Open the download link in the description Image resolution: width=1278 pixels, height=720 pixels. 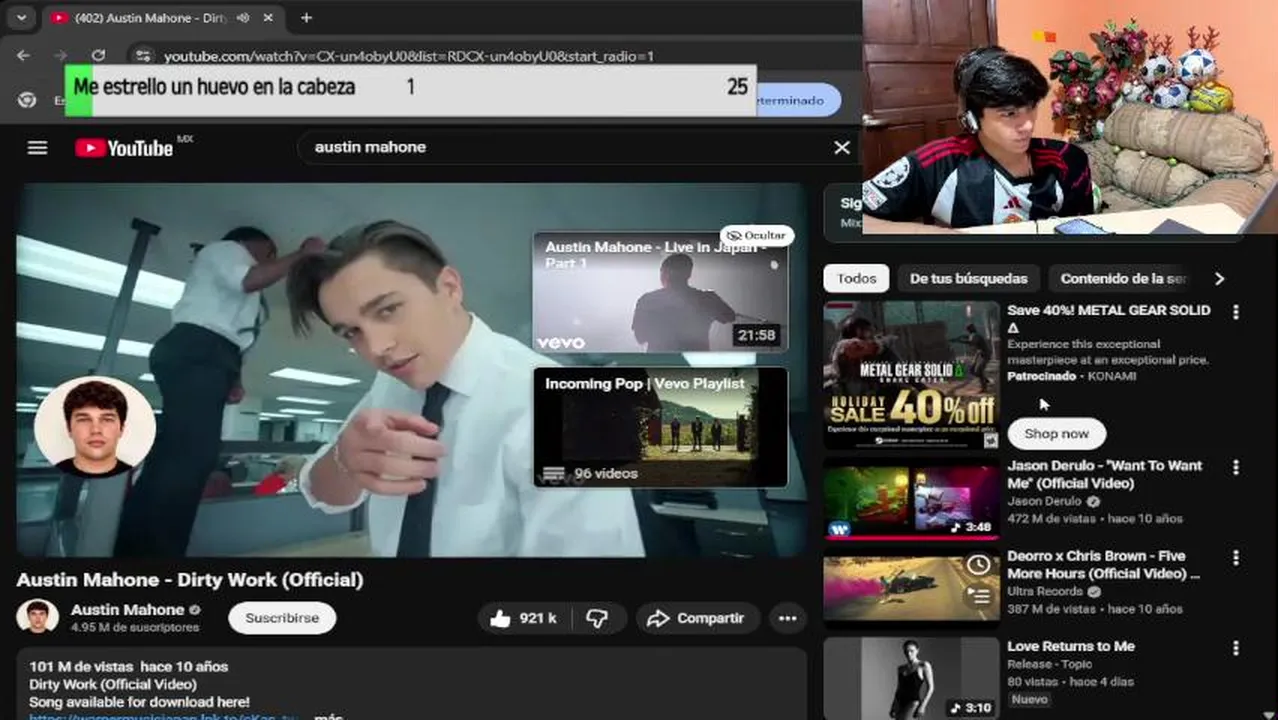pos(164,716)
